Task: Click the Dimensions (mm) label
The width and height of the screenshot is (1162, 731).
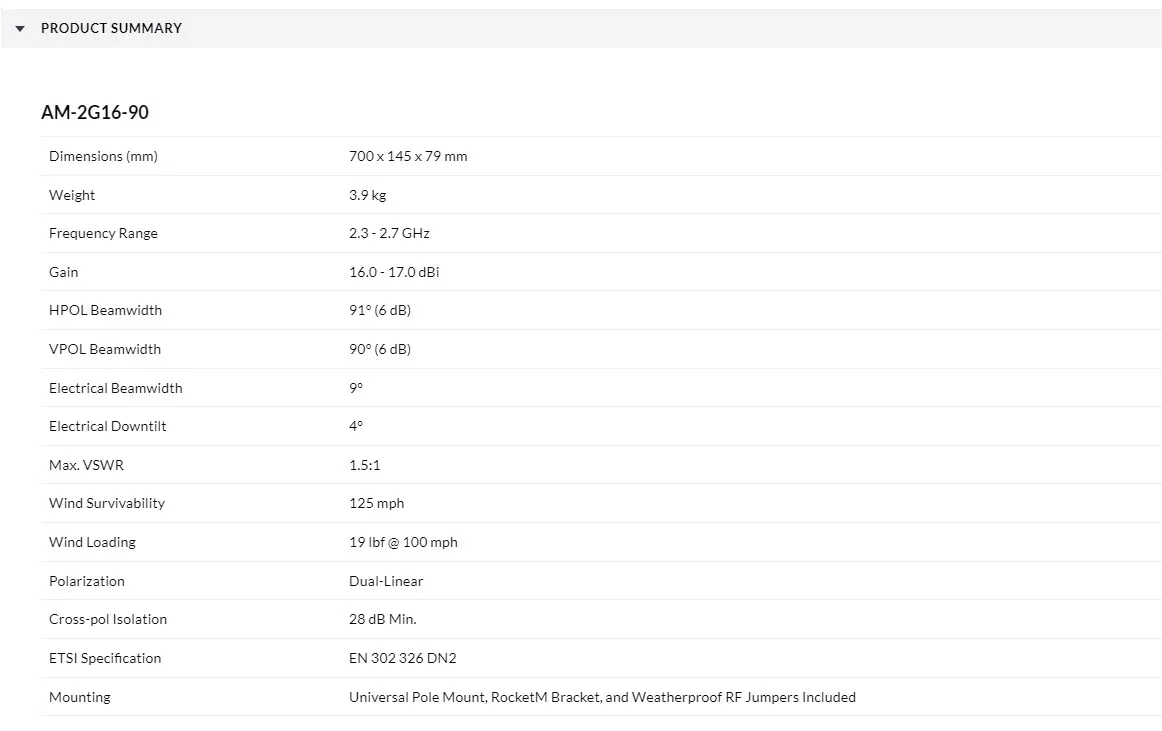Action: click(103, 156)
